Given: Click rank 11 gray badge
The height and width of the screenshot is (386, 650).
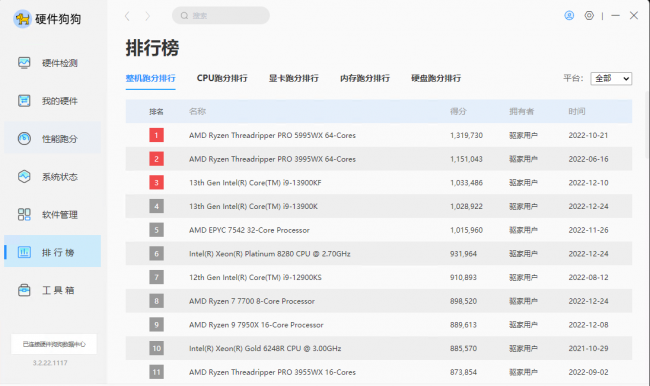Looking at the screenshot, I should [x=156, y=372].
